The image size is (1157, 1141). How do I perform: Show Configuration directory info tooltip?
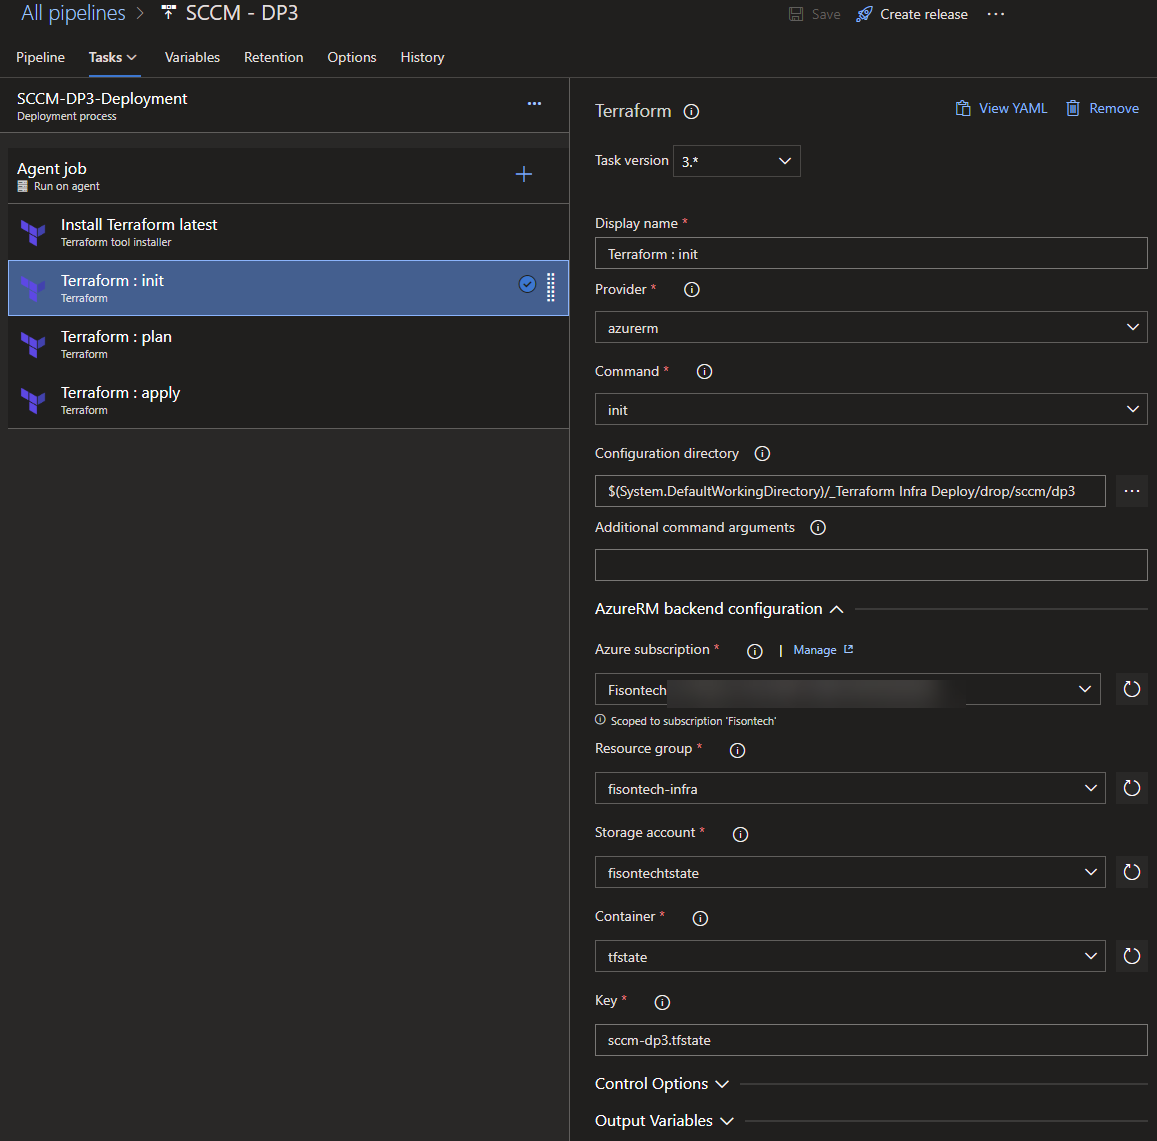[762, 453]
